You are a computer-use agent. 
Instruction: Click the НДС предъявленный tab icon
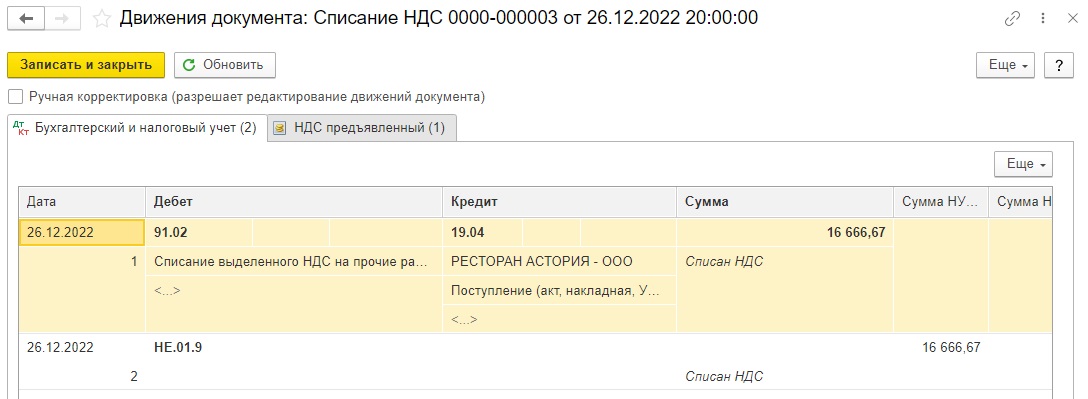coord(280,128)
